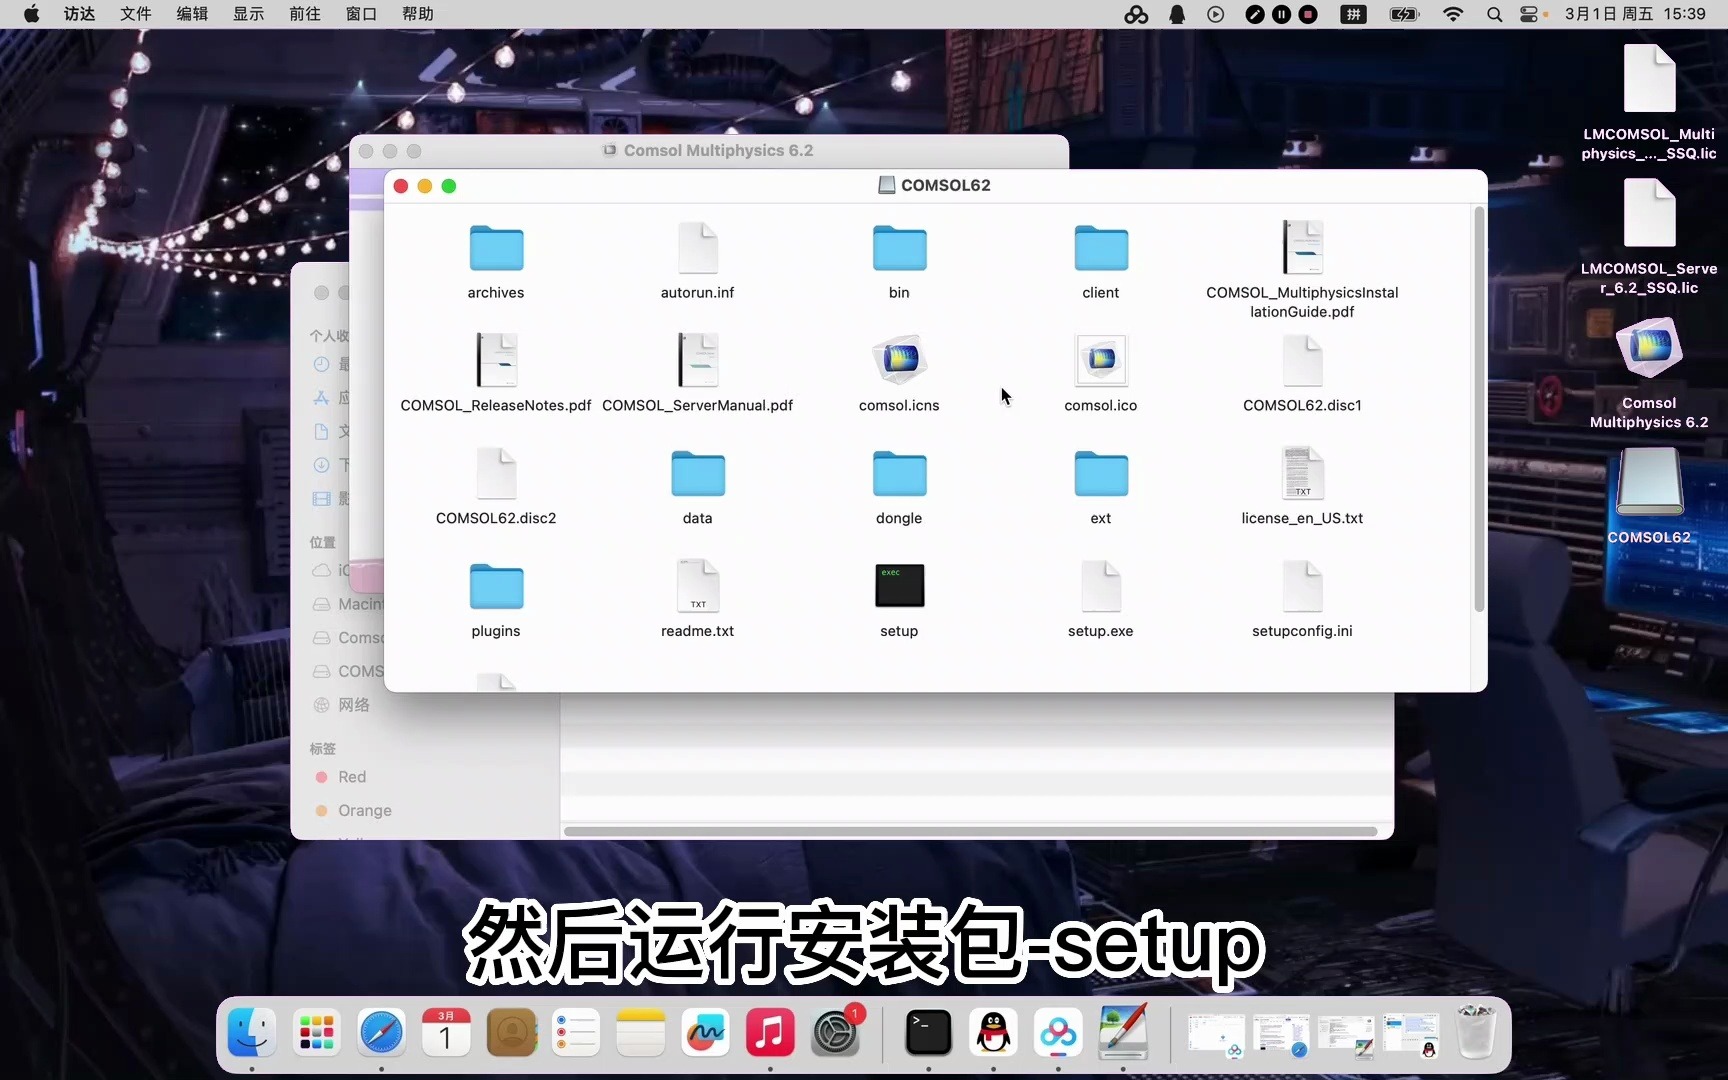Open Contacts app in the Dock

point(511,1033)
